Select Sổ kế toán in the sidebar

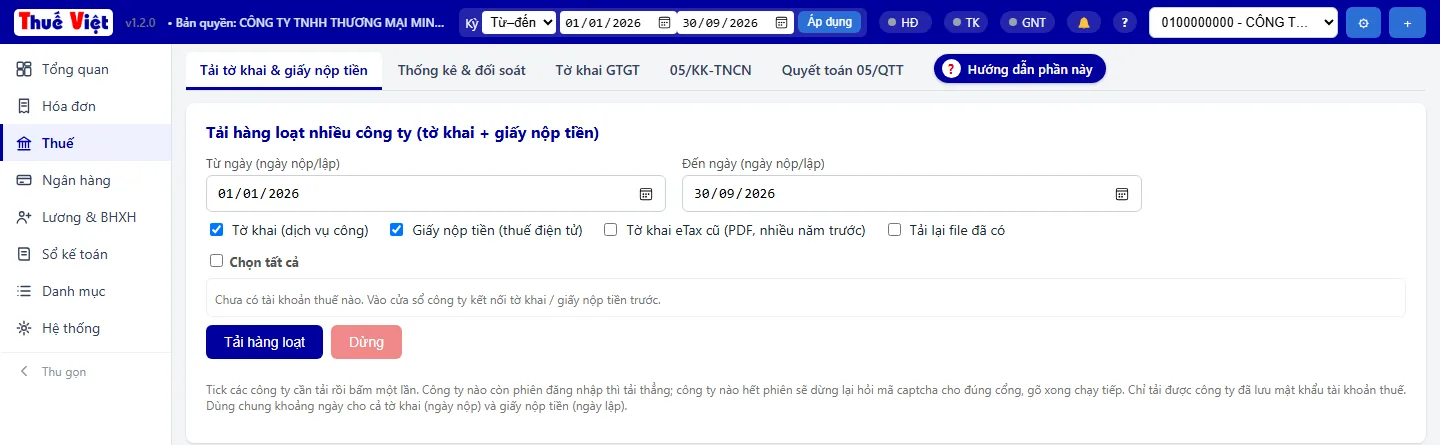pyautogui.click(x=85, y=254)
